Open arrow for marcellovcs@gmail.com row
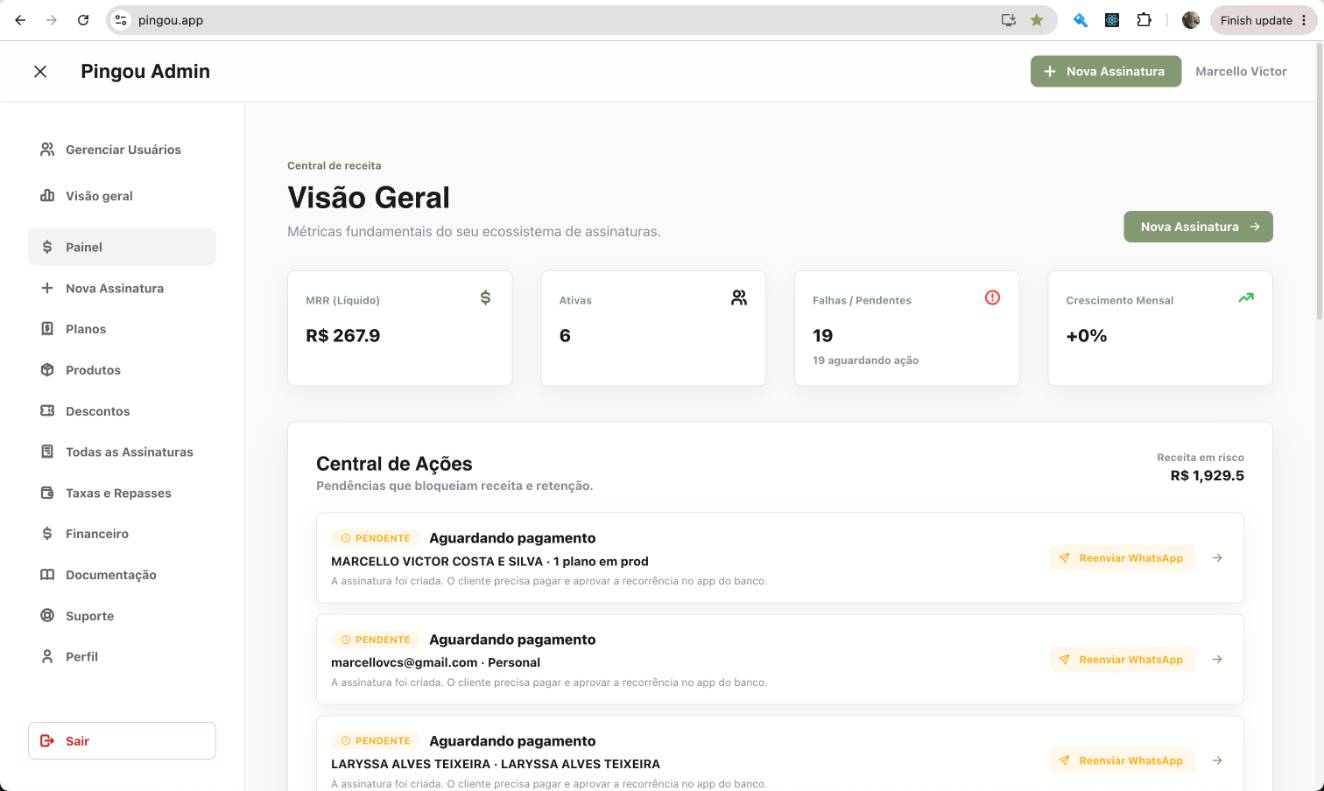Image resolution: width=1324 pixels, height=791 pixels. (x=1217, y=659)
